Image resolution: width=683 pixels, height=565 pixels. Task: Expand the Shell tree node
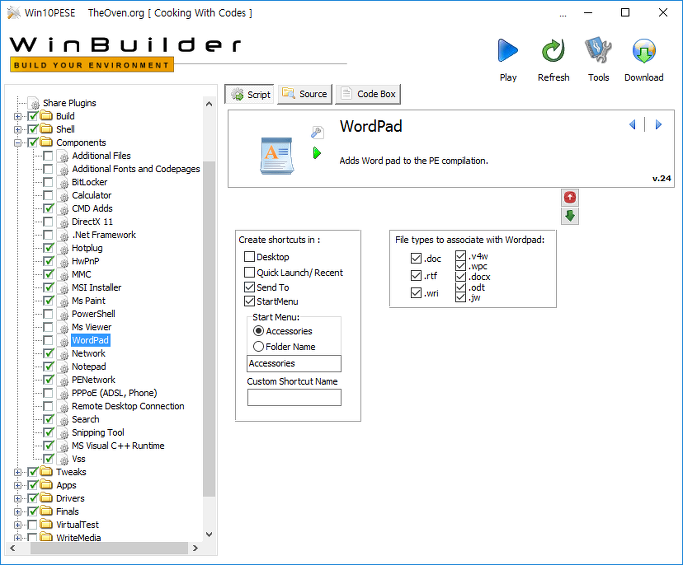click(18, 129)
